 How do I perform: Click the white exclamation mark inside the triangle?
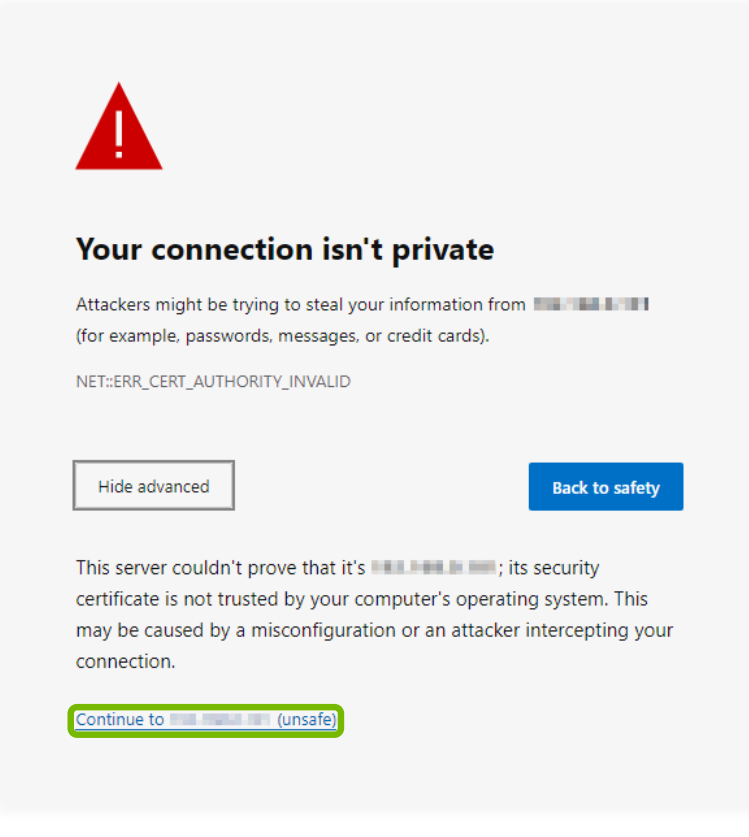click(x=119, y=134)
